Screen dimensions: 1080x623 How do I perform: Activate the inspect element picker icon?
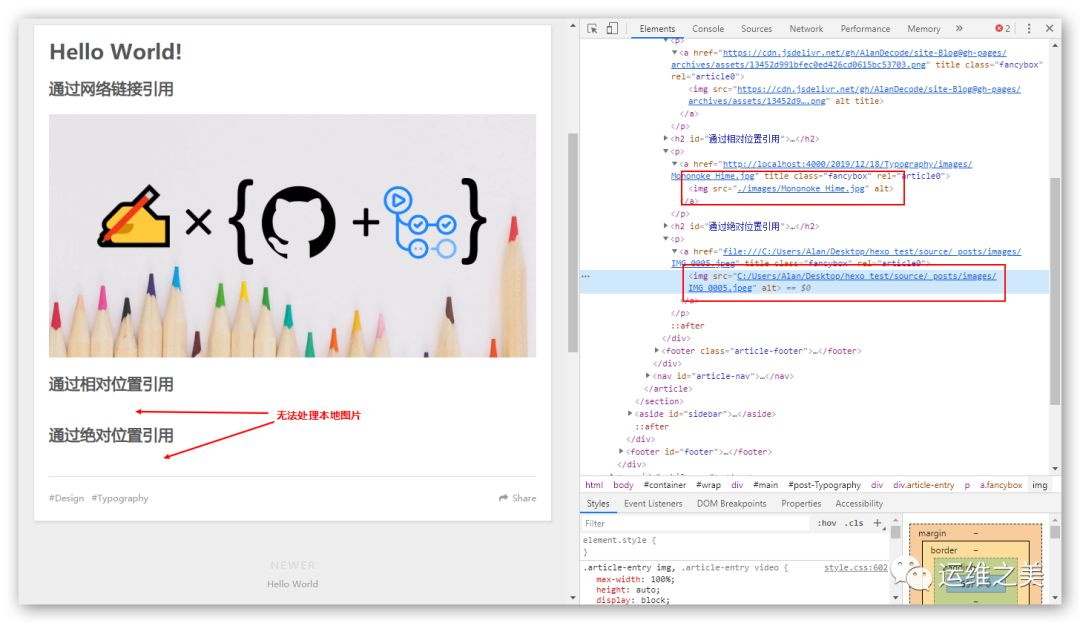point(592,28)
